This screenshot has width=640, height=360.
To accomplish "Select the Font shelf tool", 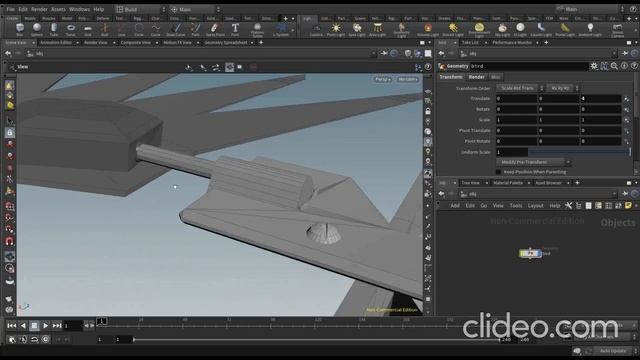I will [x=235, y=29].
